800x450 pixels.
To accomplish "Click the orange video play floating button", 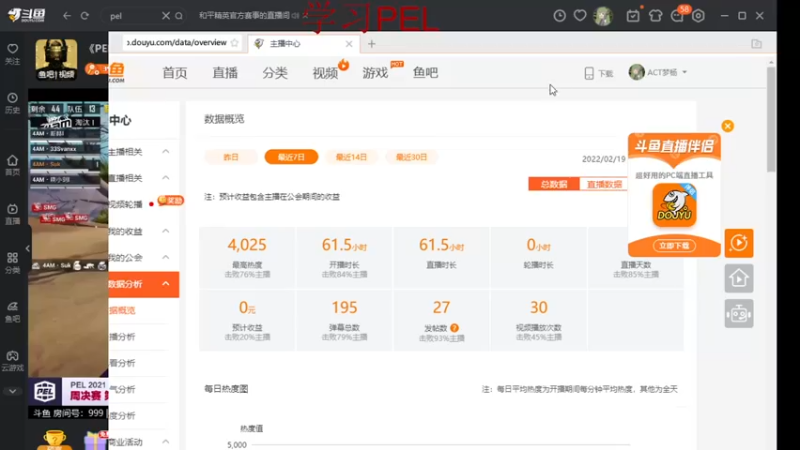I will pyautogui.click(x=739, y=243).
